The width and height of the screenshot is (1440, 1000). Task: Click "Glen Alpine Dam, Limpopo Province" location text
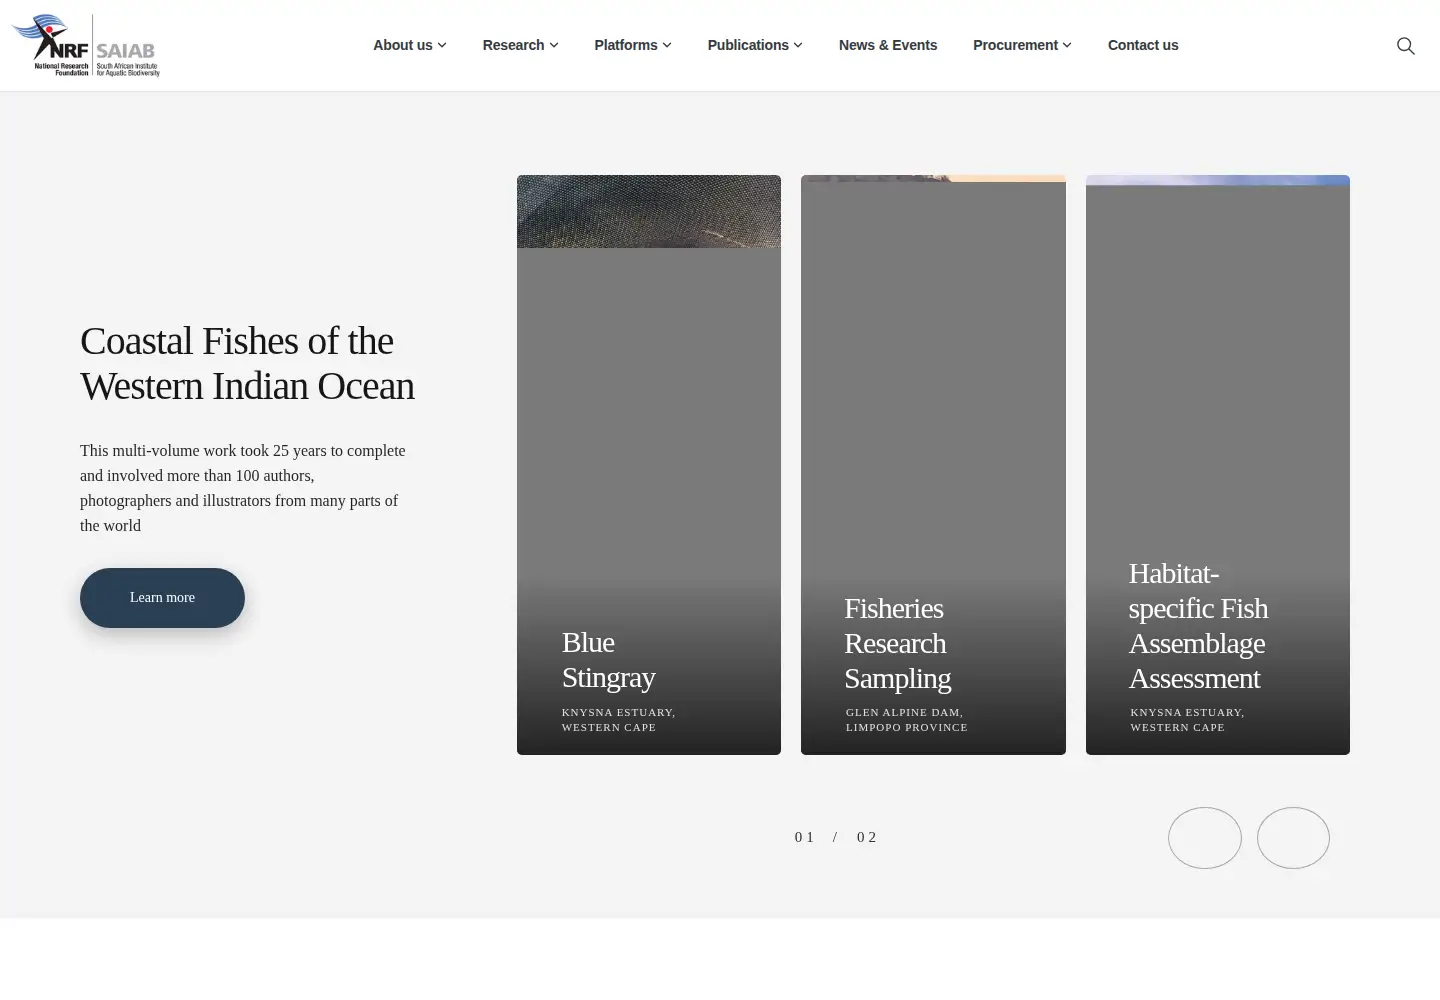907,720
